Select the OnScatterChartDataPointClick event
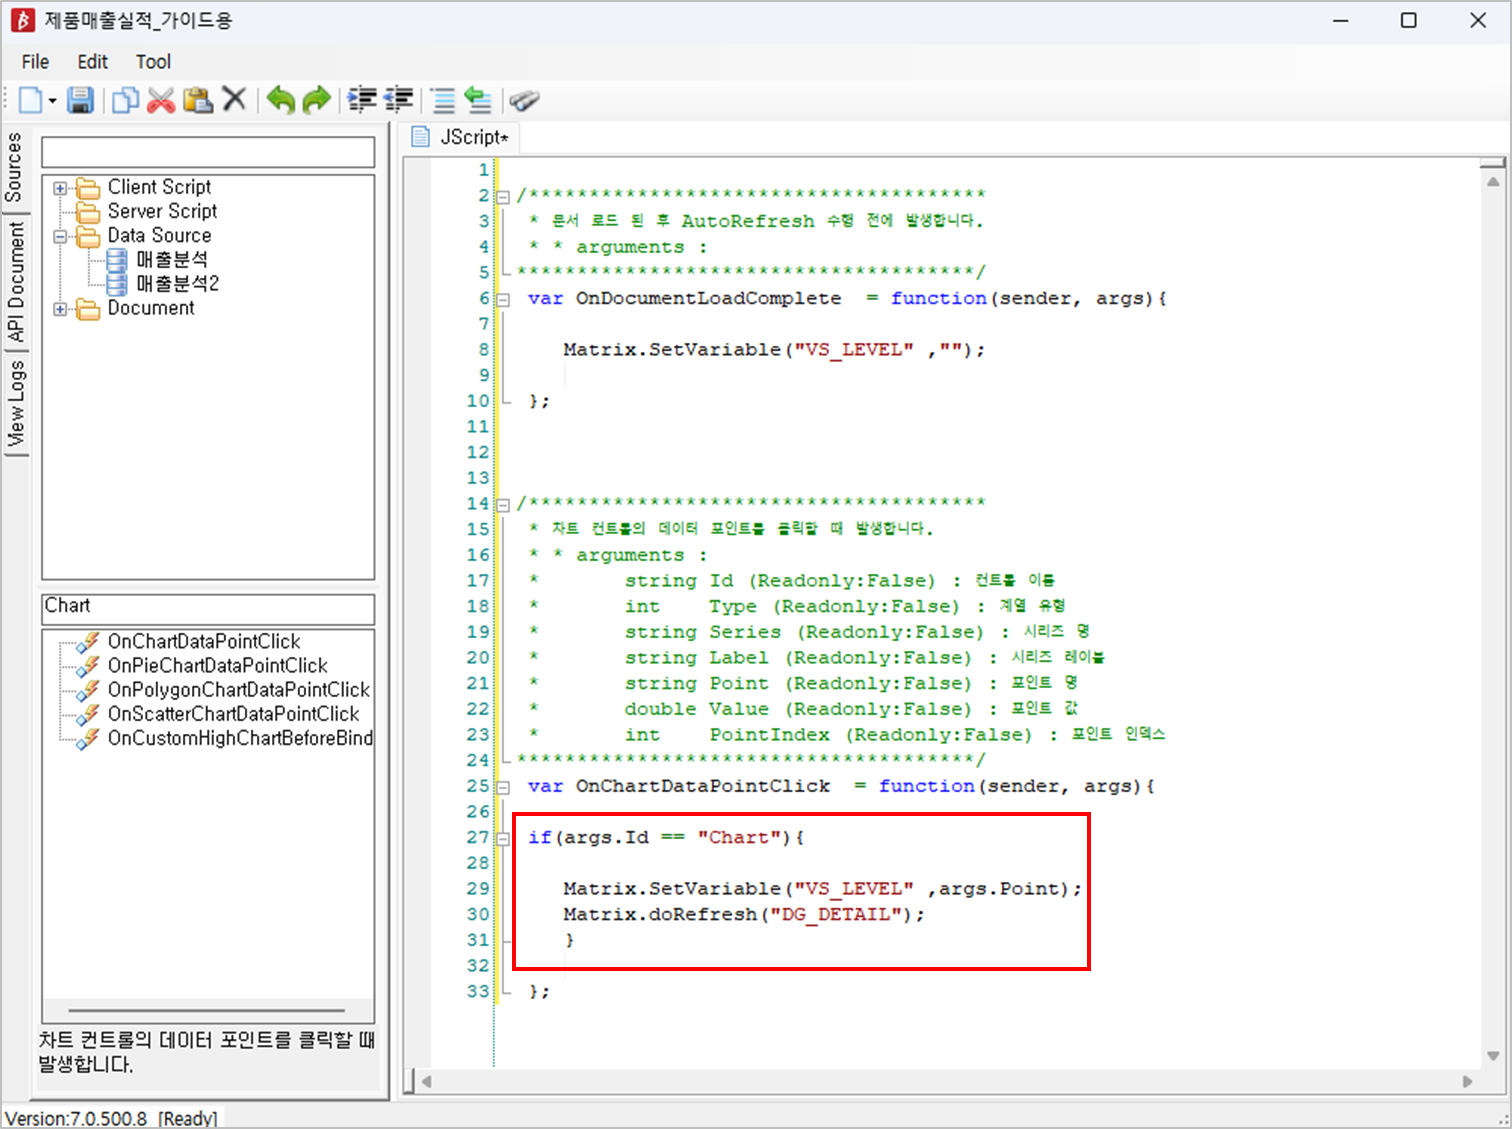Image resolution: width=1512 pixels, height=1129 pixels. coord(234,713)
